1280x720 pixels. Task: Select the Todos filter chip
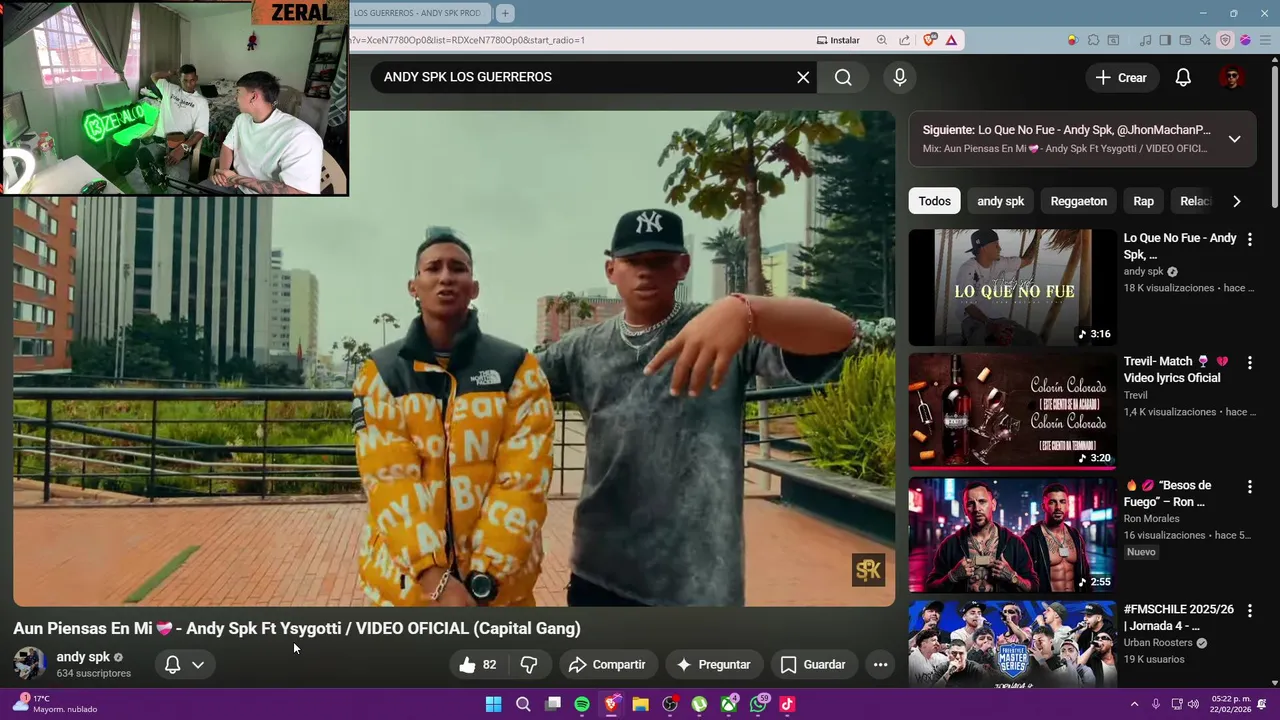point(934,201)
